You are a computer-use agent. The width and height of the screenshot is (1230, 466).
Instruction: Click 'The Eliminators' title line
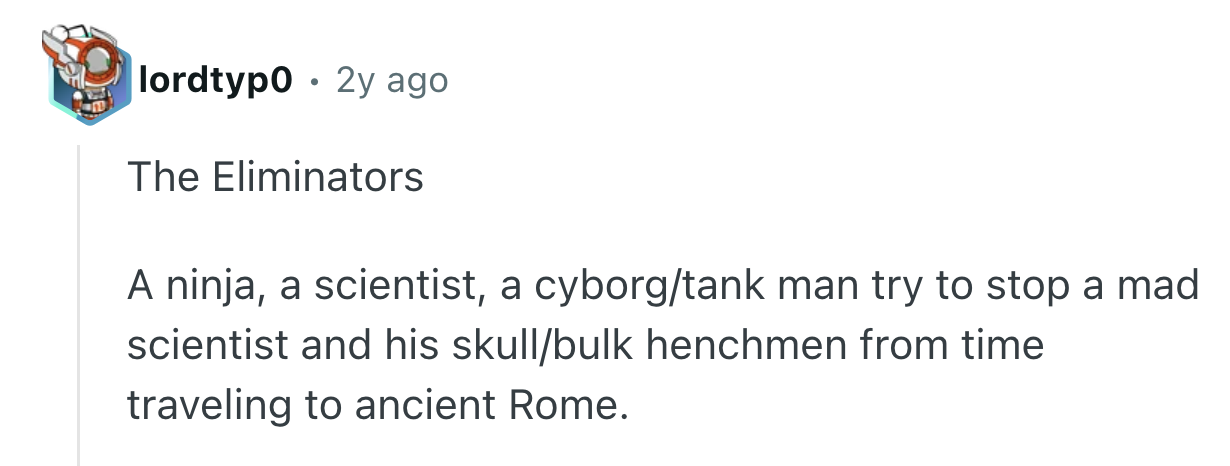(x=275, y=178)
